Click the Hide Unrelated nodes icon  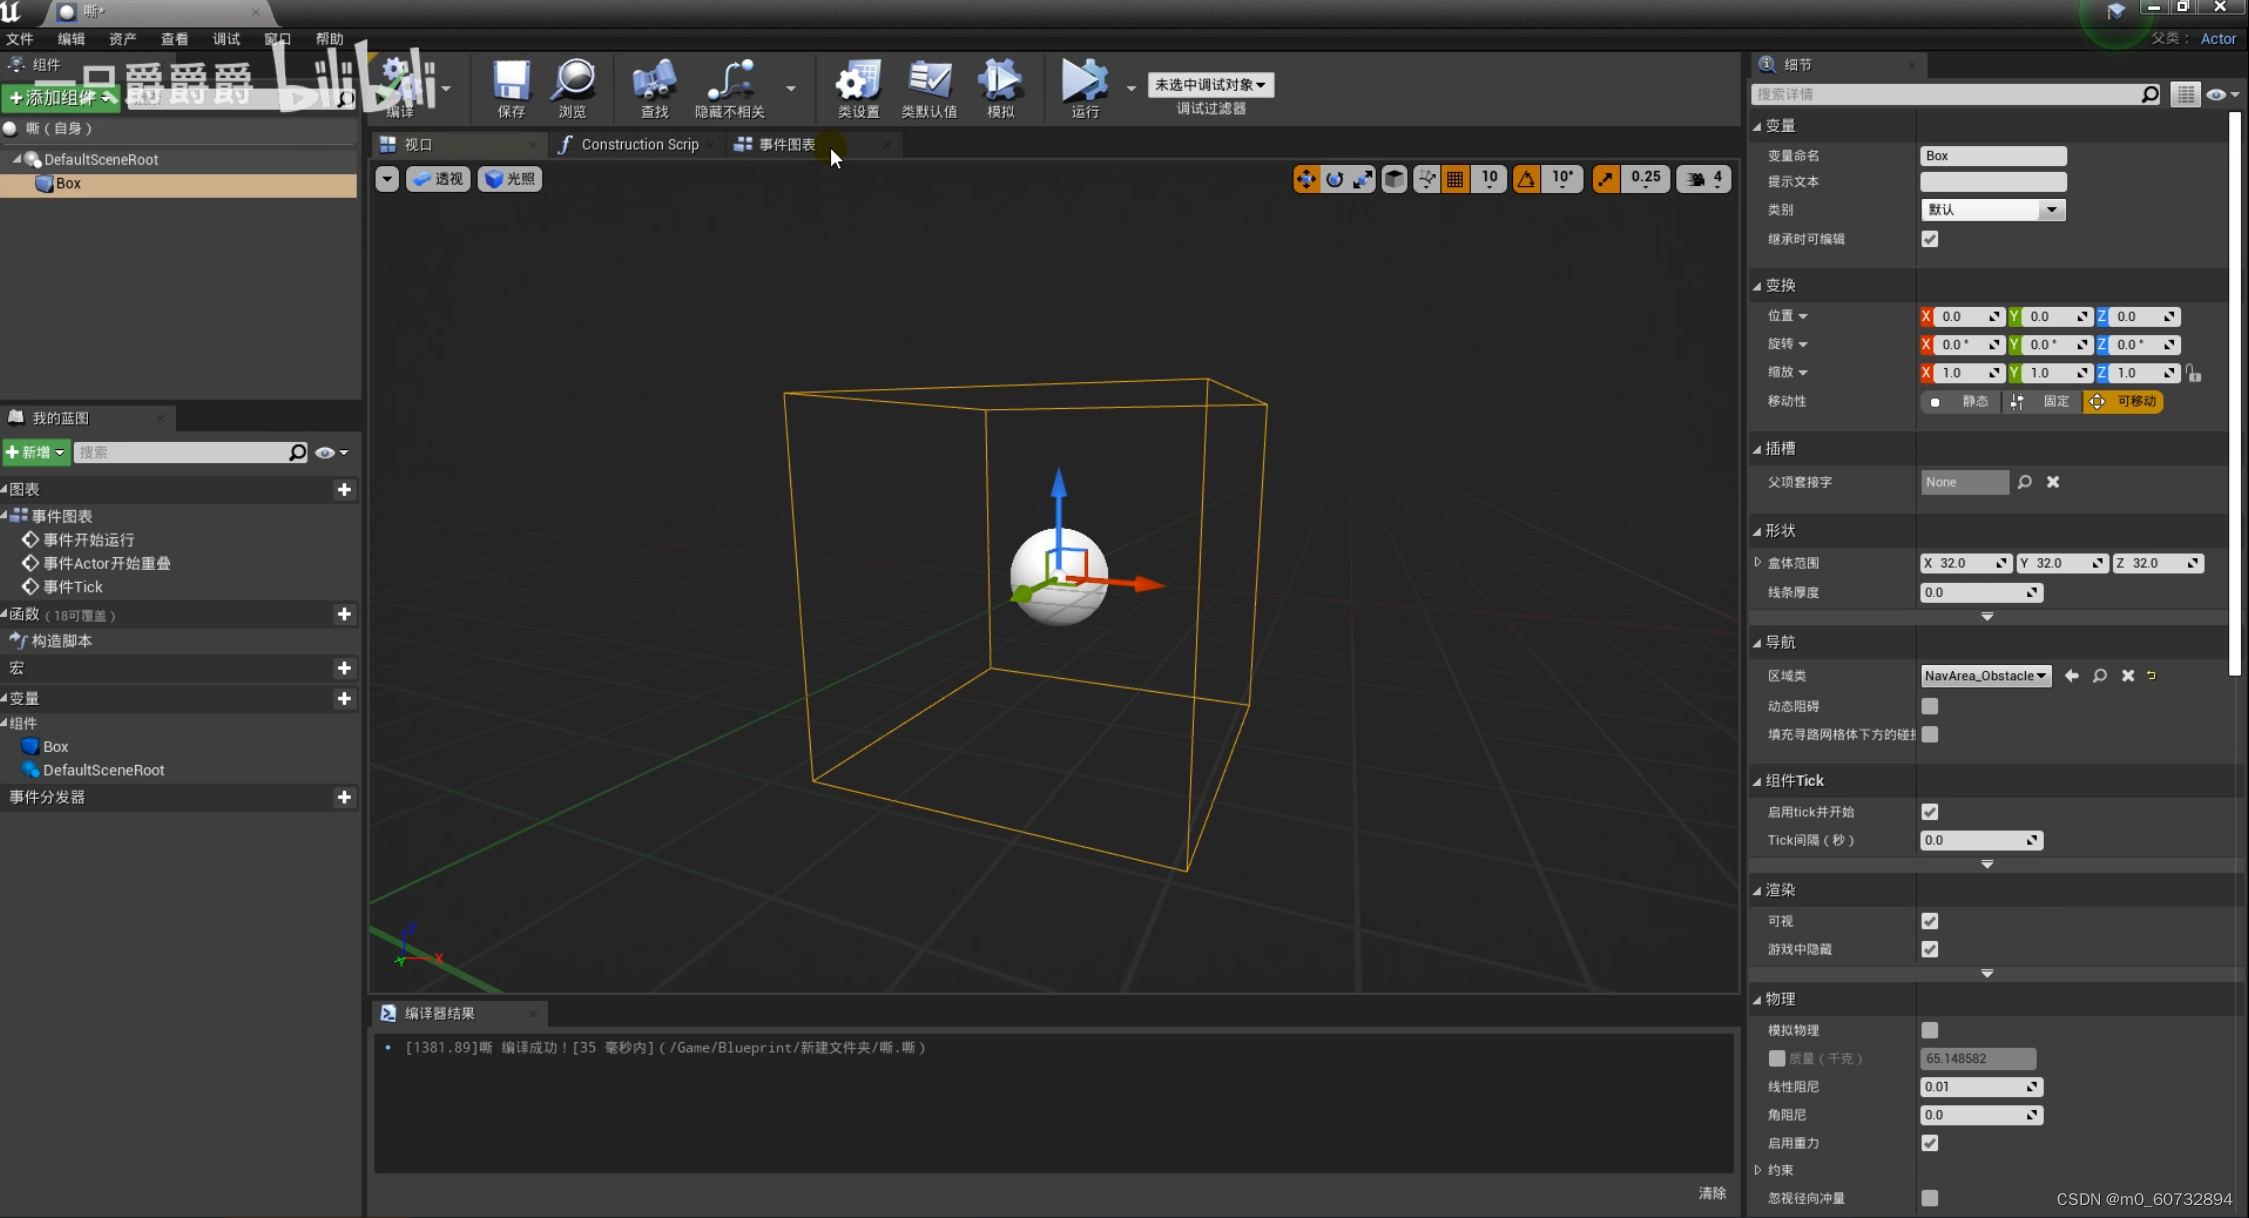[x=729, y=88]
